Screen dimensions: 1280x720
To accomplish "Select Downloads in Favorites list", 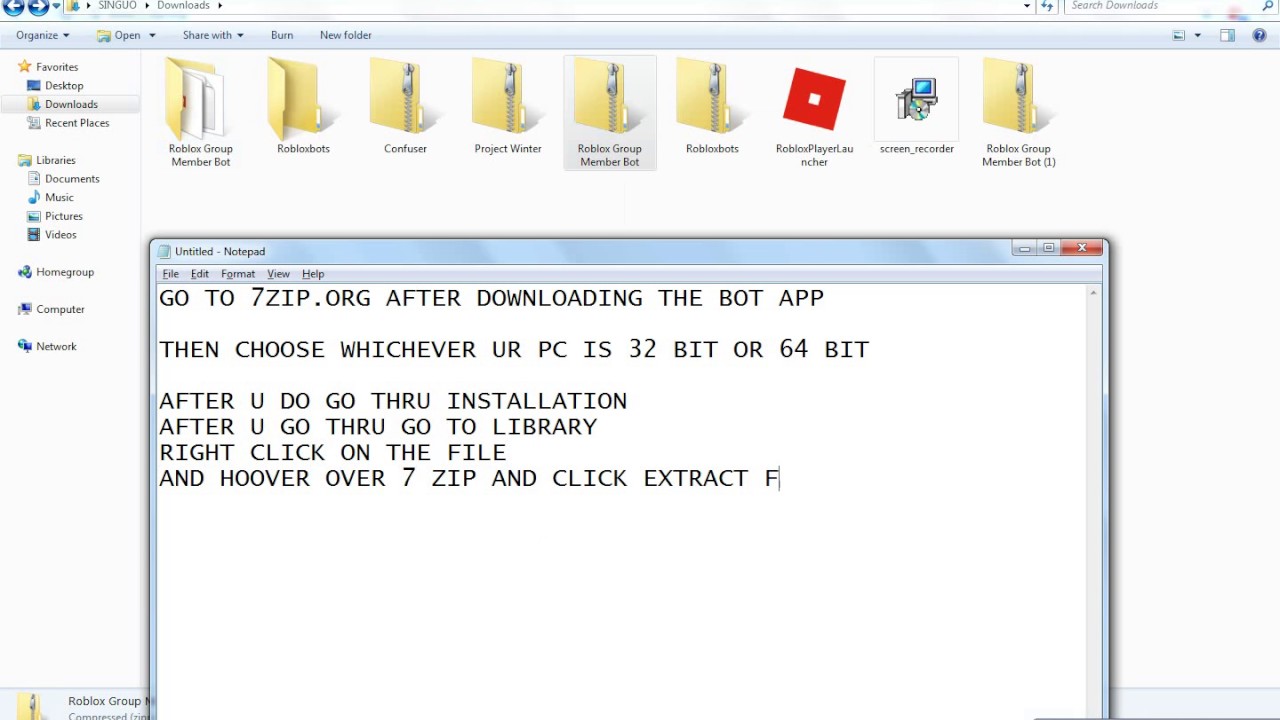I will point(71,104).
